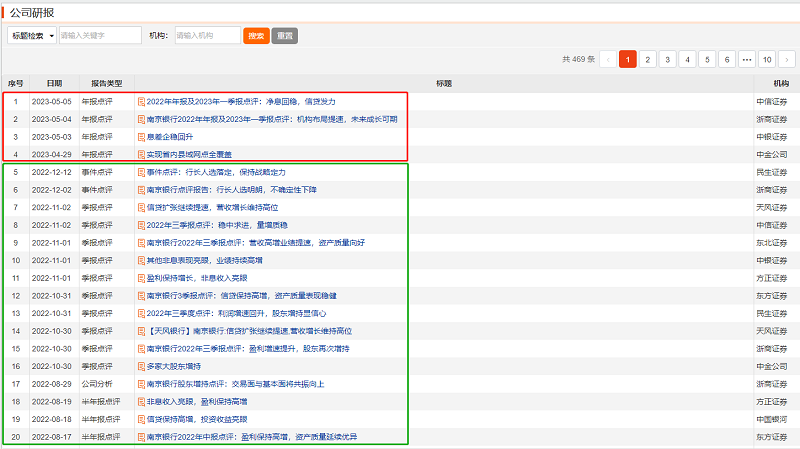This screenshot has height=449, width=800.
Task: Click the document icon beside 其他非息表现亮眼，业绩持续高增
Action: click(141, 260)
